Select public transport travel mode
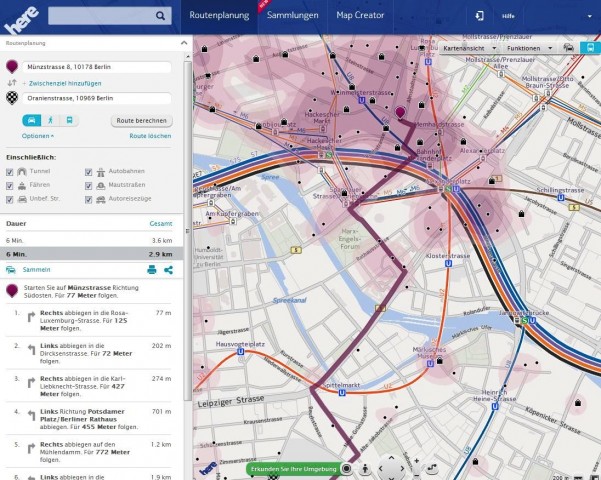Image resolution: width=601 pixels, height=480 pixels. point(69,120)
